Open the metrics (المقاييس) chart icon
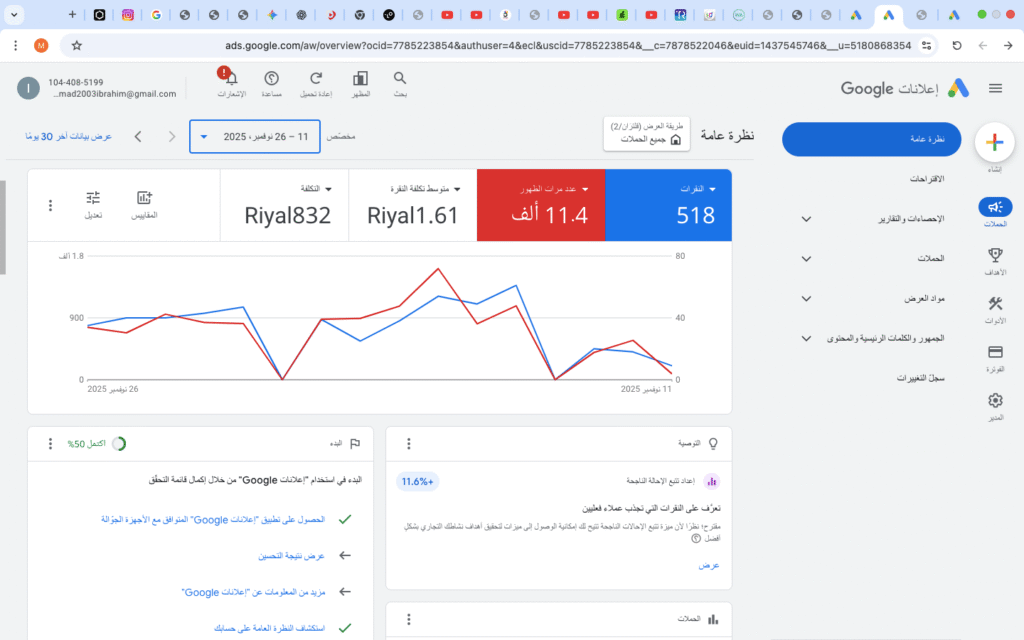This screenshot has width=1024, height=640. [x=144, y=198]
